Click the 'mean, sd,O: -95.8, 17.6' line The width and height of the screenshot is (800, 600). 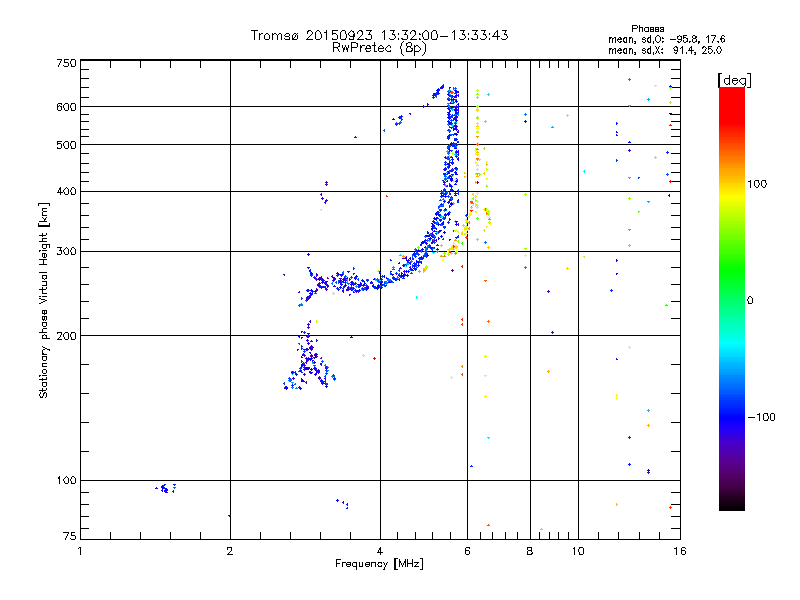(666, 39)
